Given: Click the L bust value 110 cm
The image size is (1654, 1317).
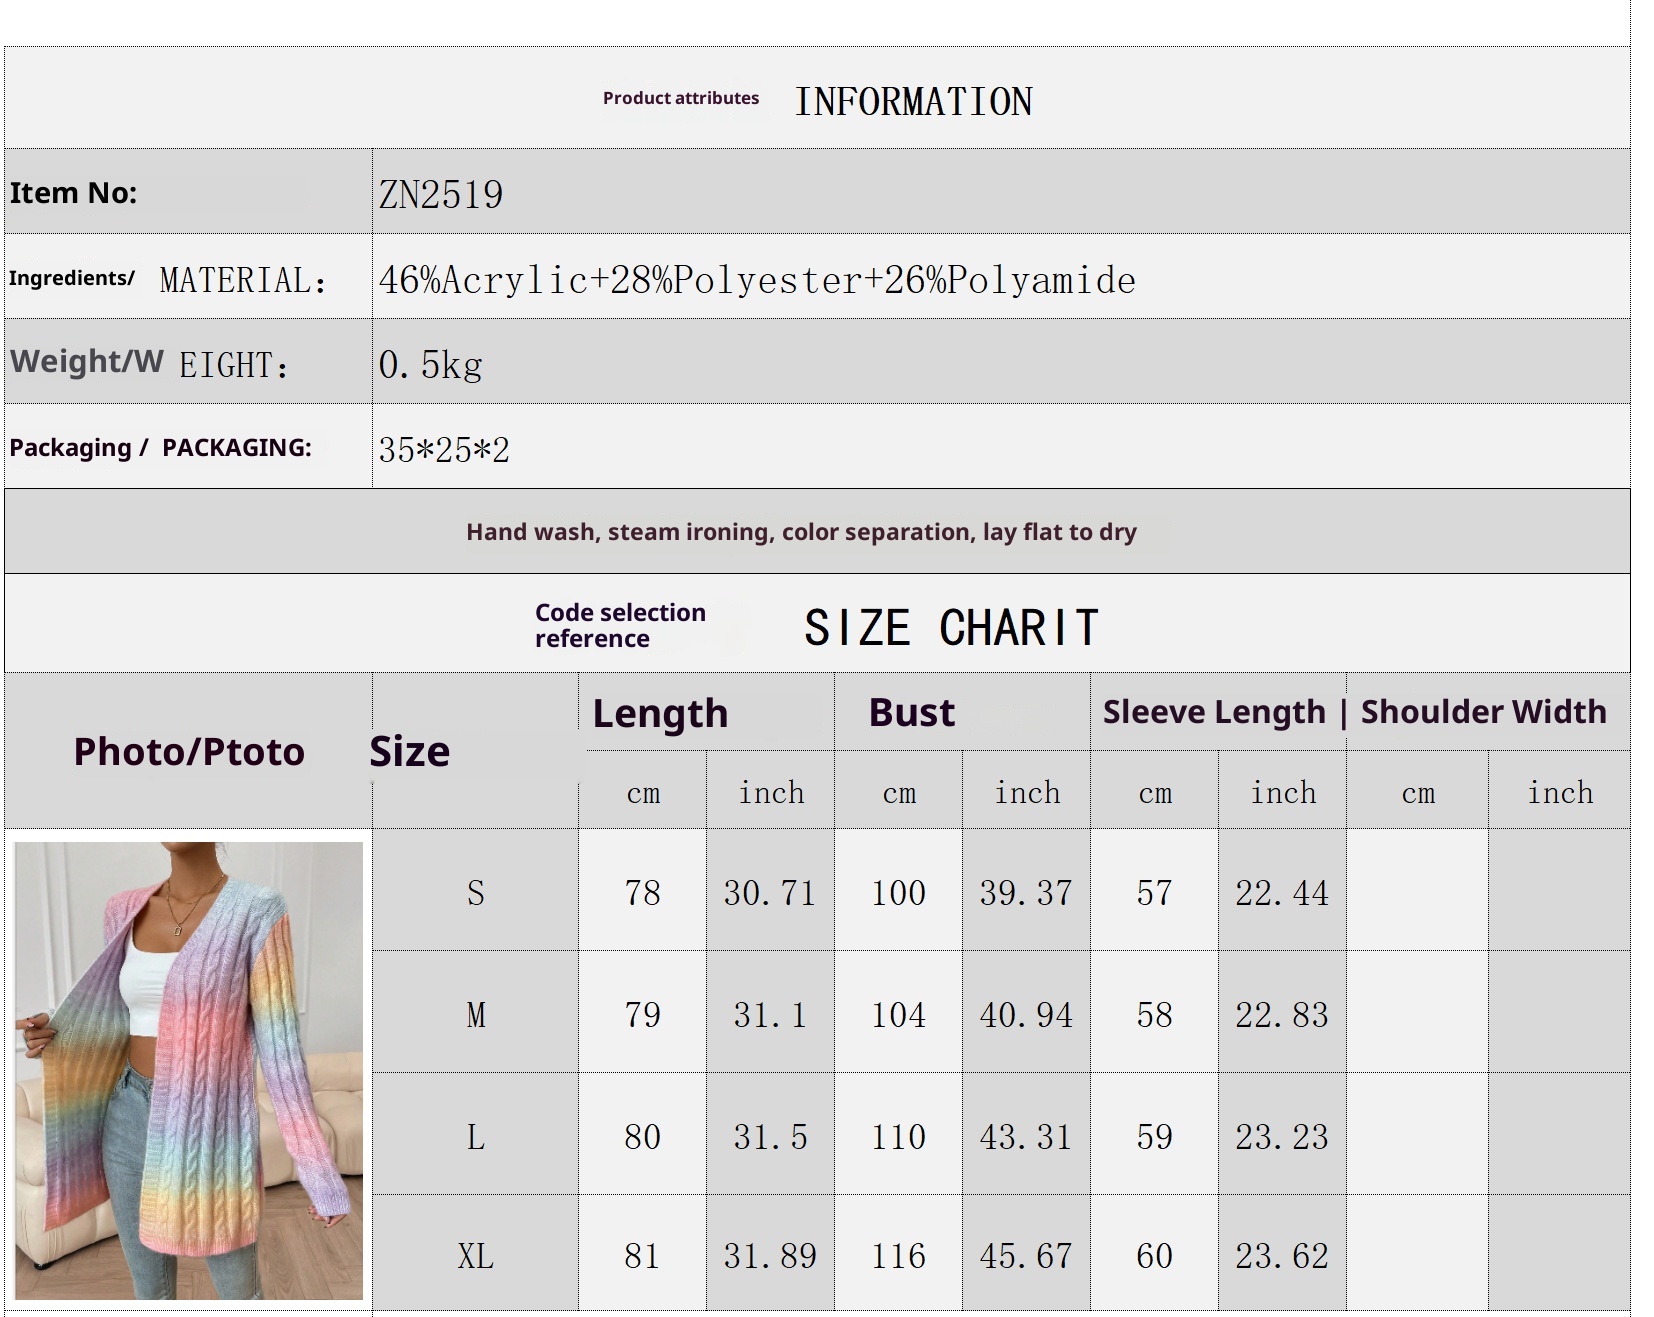Looking at the screenshot, I should click(898, 1137).
